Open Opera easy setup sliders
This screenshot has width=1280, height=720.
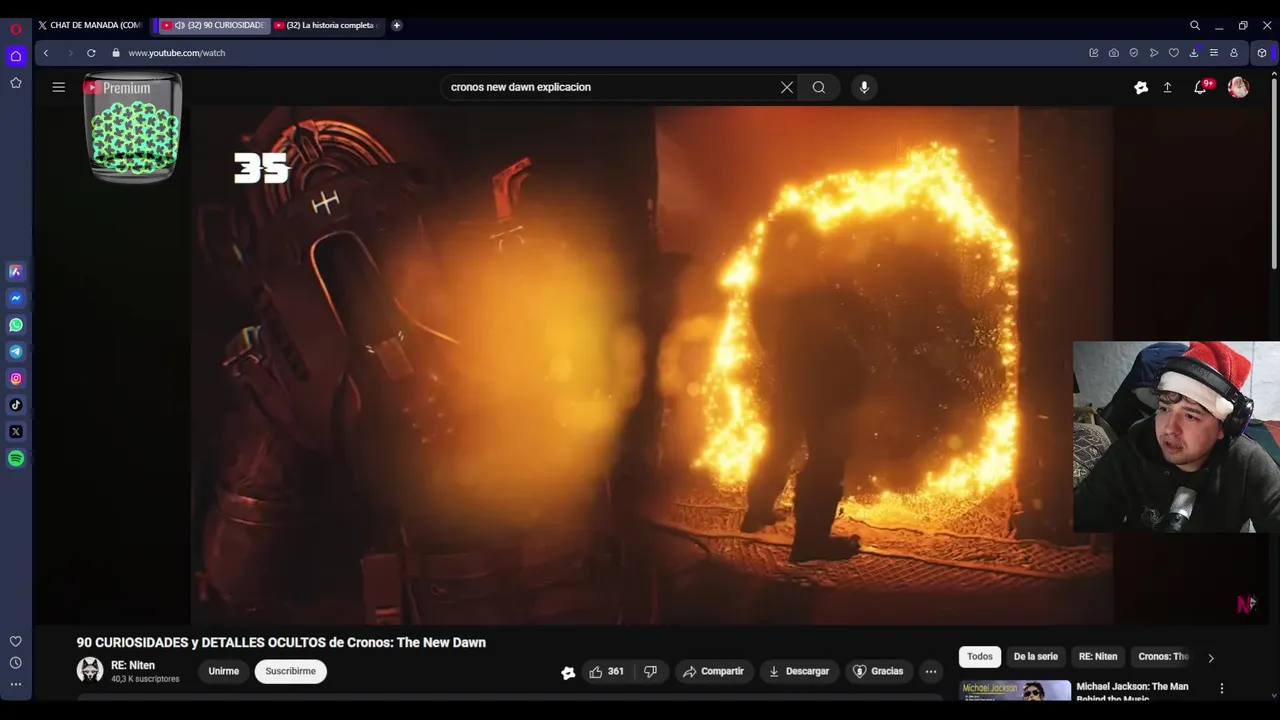coord(1214,53)
